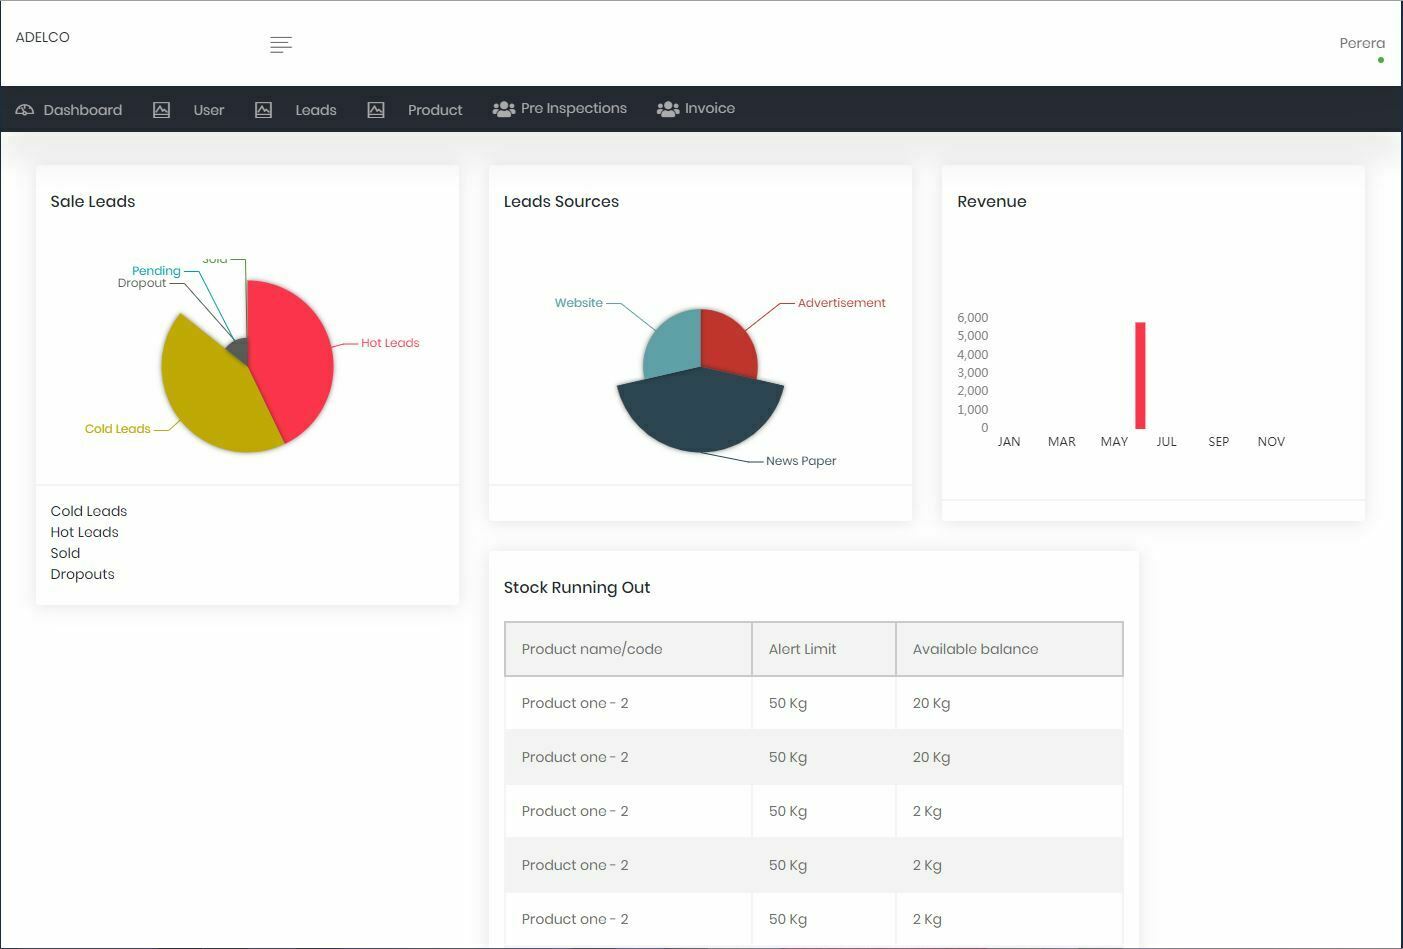The width and height of the screenshot is (1403, 949).
Task: Open Pre Inspections page
Action: [x=574, y=108]
